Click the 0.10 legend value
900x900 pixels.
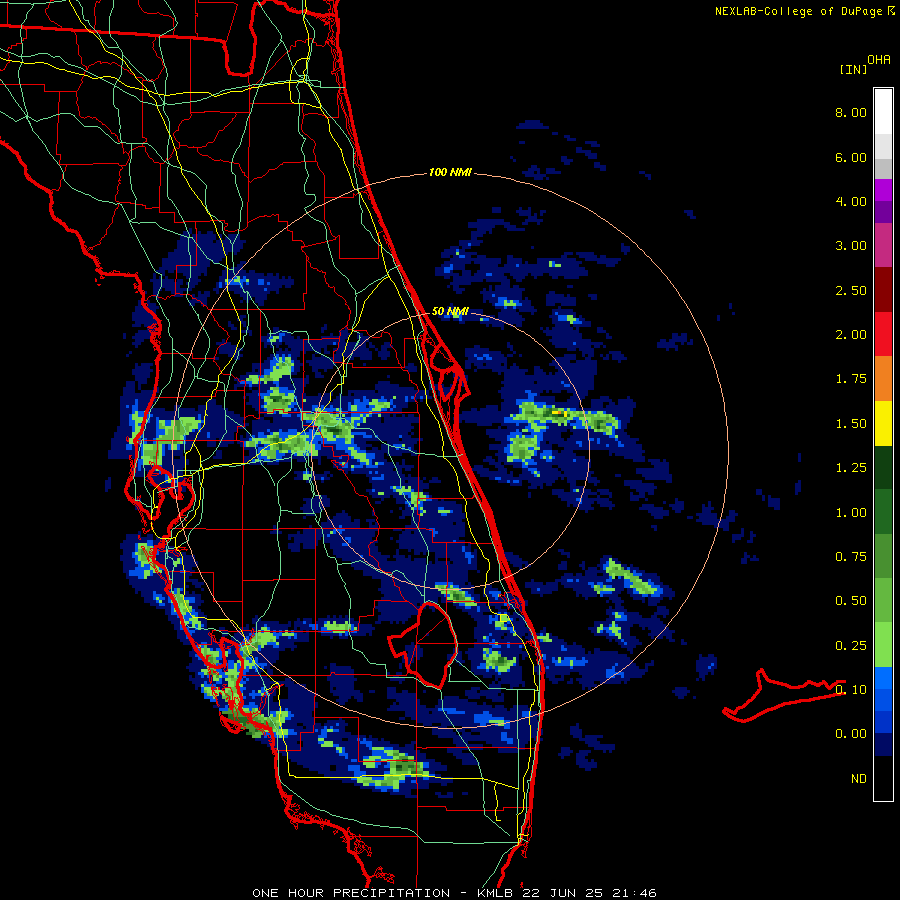851,690
